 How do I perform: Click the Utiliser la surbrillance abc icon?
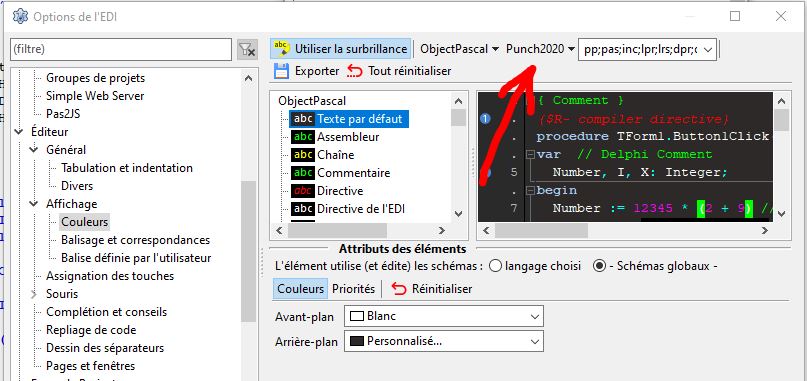(282, 48)
